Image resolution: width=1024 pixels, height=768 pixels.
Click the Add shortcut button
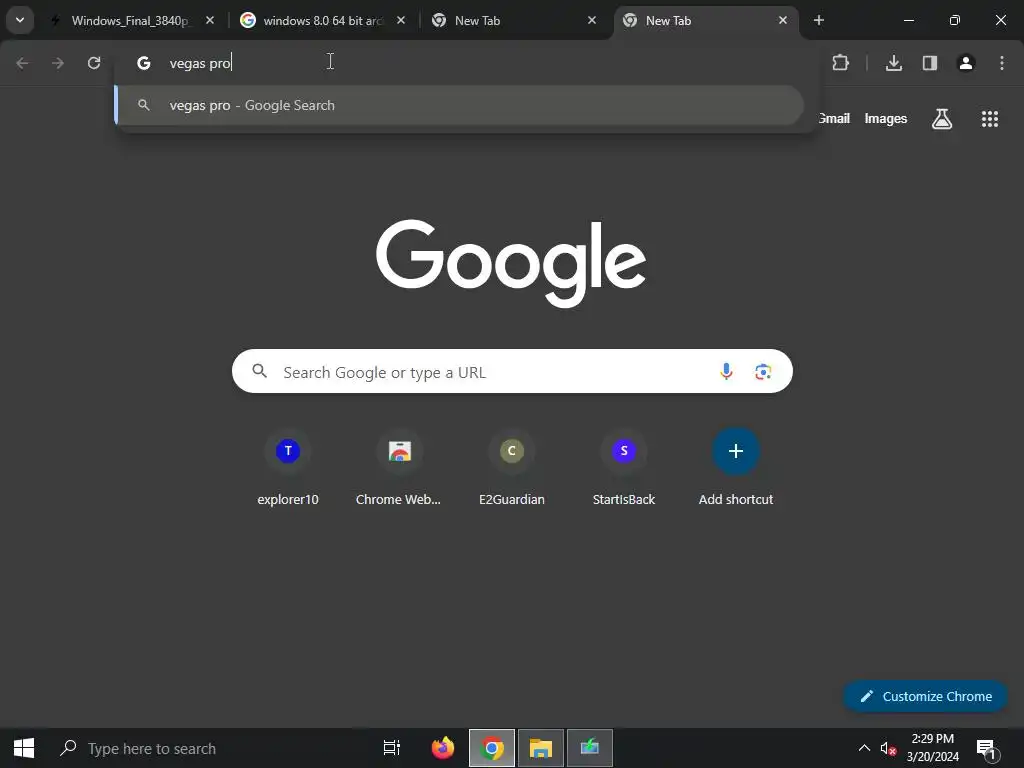tap(736, 468)
